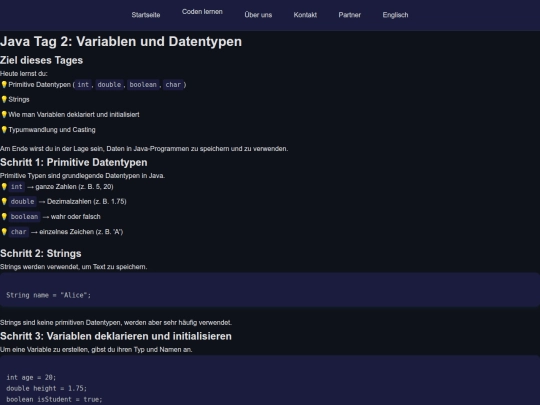This screenshot has height=405, width=540.
Task: Click sentence Strings werden verwendet, um Text zu speichern
Action: coord(73,267)
